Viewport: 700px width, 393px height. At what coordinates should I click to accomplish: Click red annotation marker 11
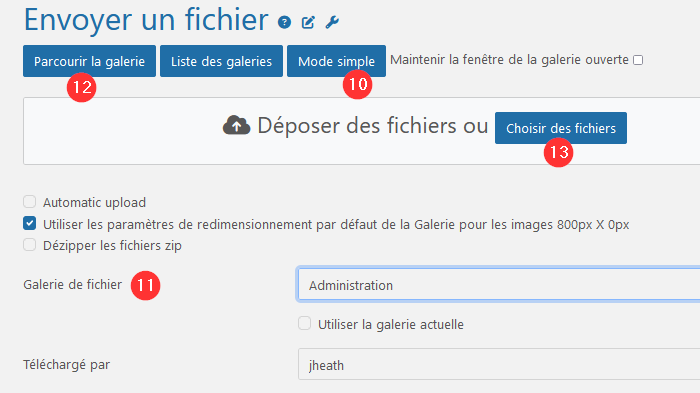click(x=146, y=285)
